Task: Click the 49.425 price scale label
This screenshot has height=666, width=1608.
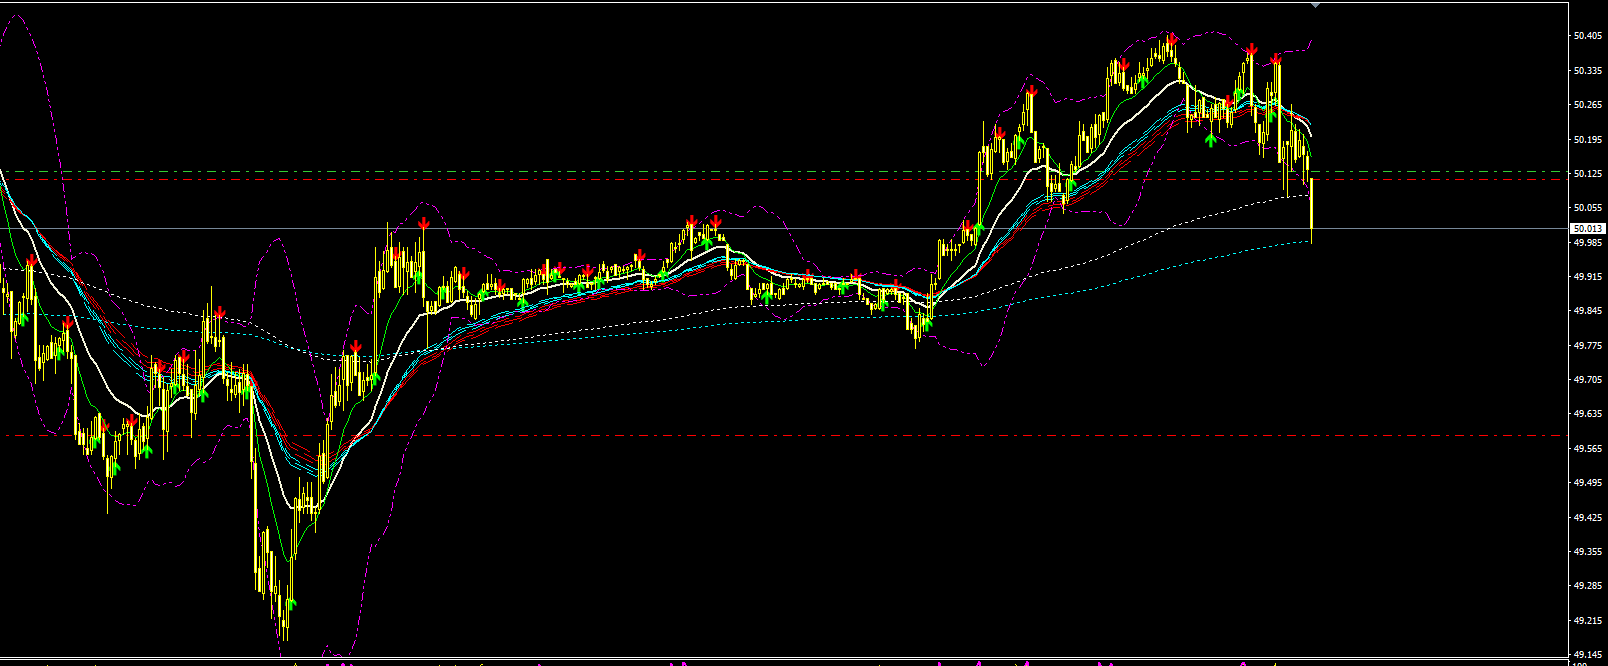Action: (x=1586, y=518)
